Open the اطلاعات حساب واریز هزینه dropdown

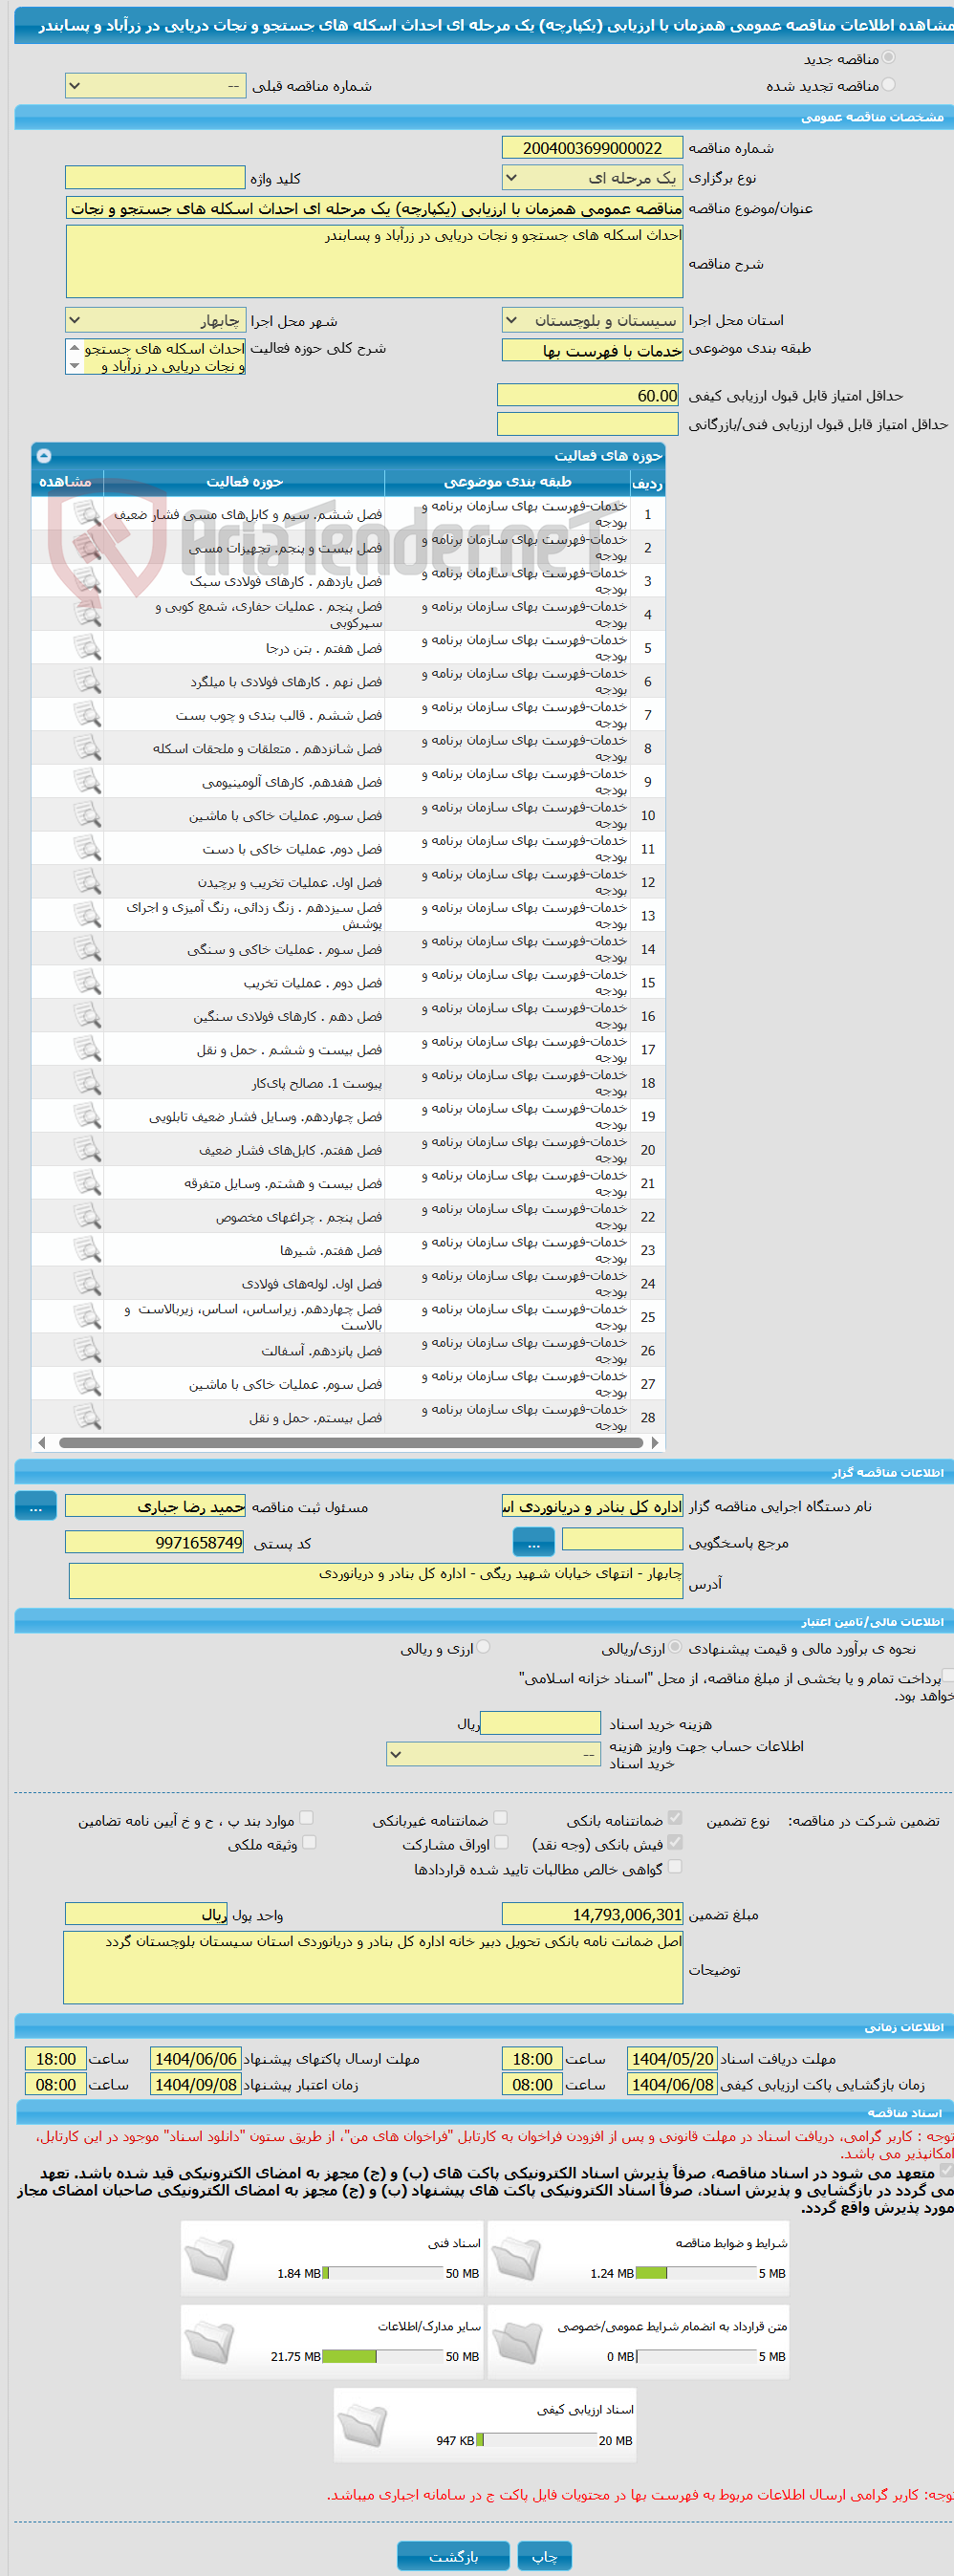coord(494,1754)
